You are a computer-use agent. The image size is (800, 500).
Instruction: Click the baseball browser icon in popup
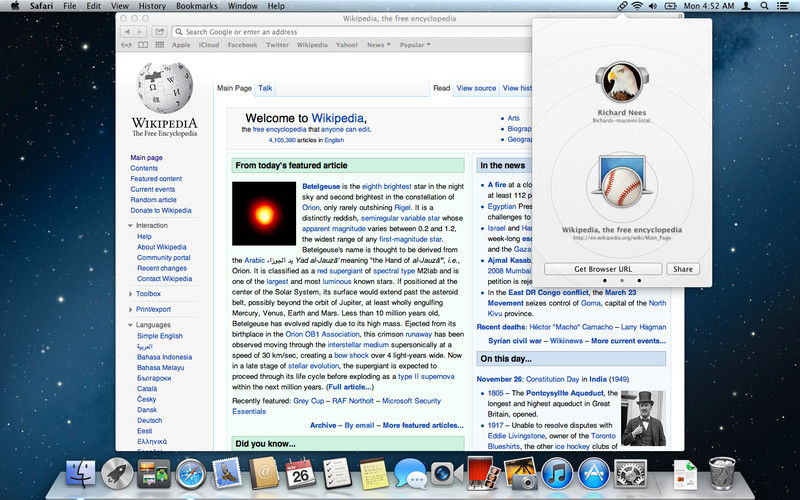point(622,183)
